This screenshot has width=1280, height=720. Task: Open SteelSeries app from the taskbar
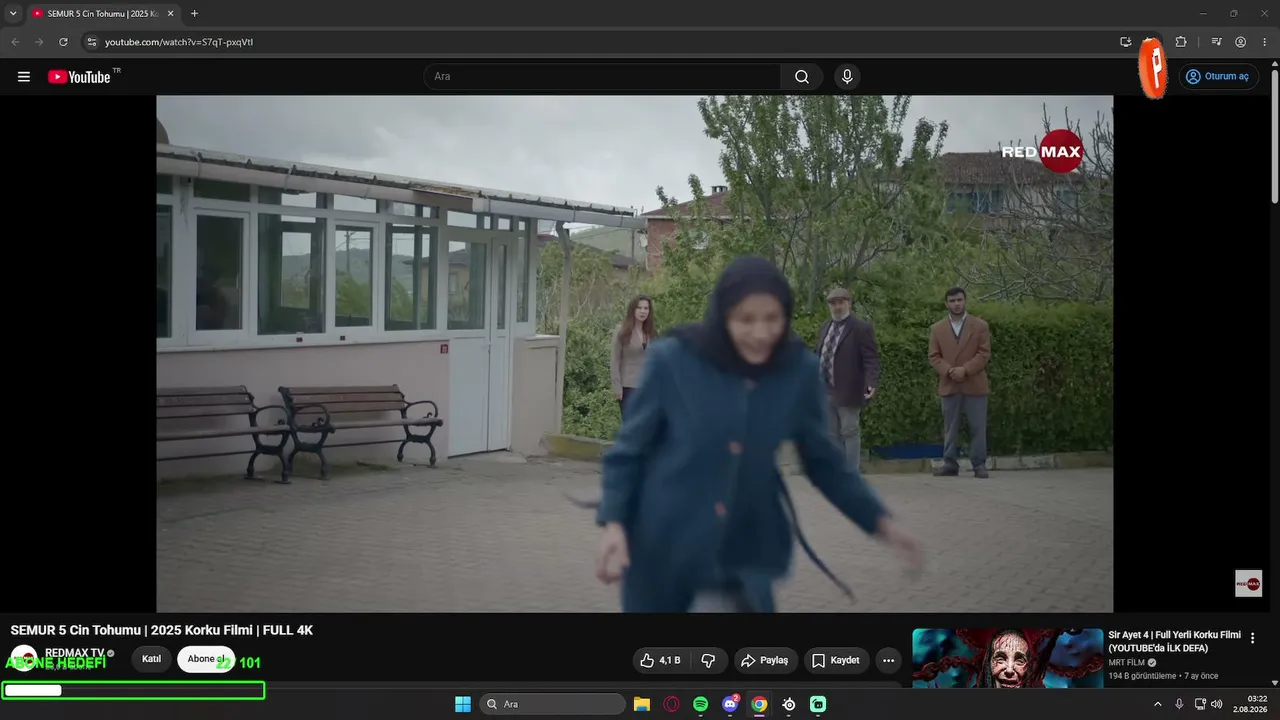pos(789,704)
